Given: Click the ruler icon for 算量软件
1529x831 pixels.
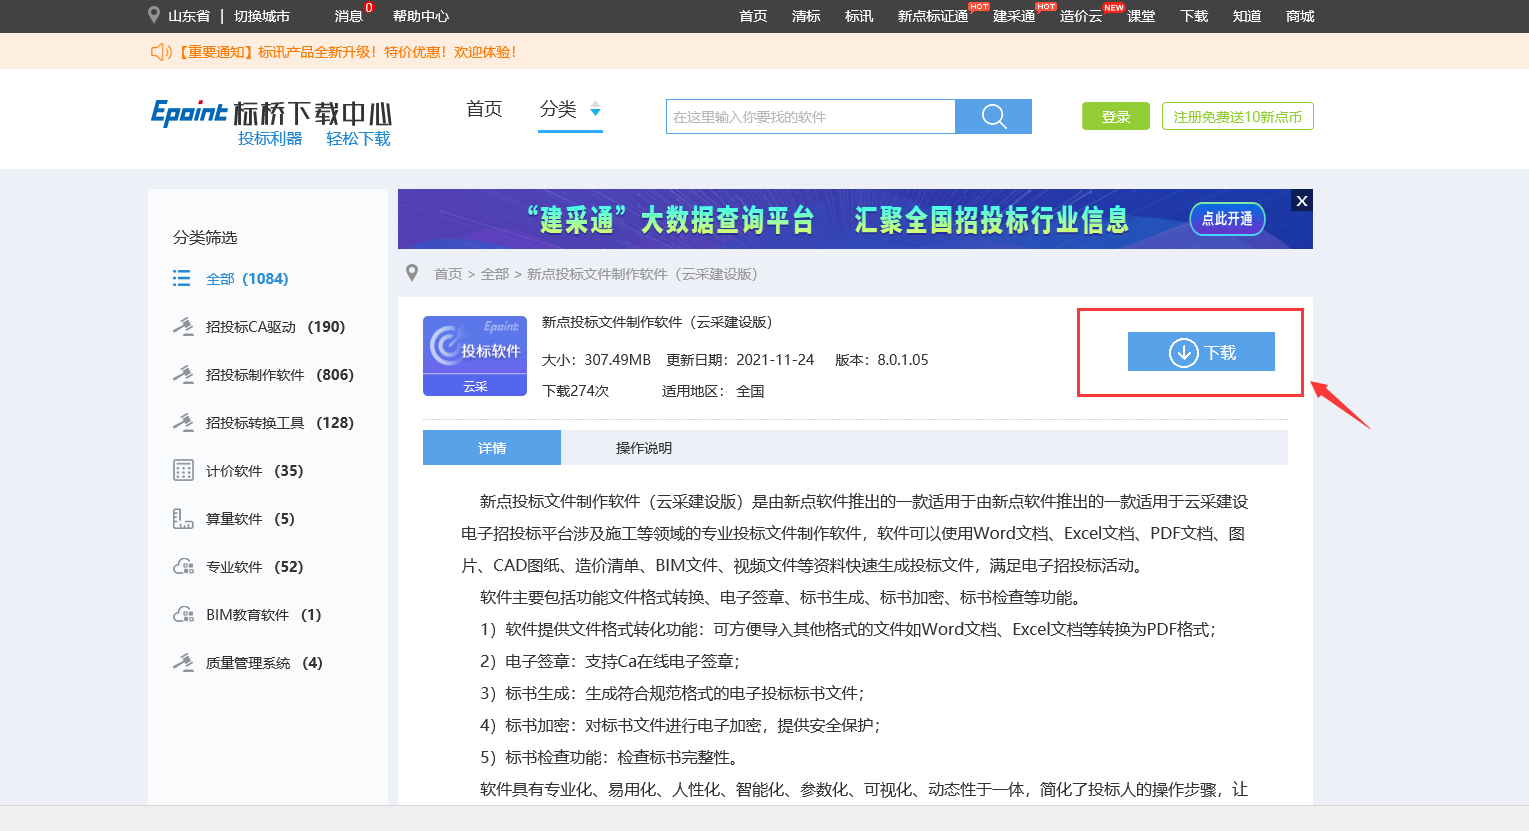Looking at the screenshot, I should click(183, 518).
